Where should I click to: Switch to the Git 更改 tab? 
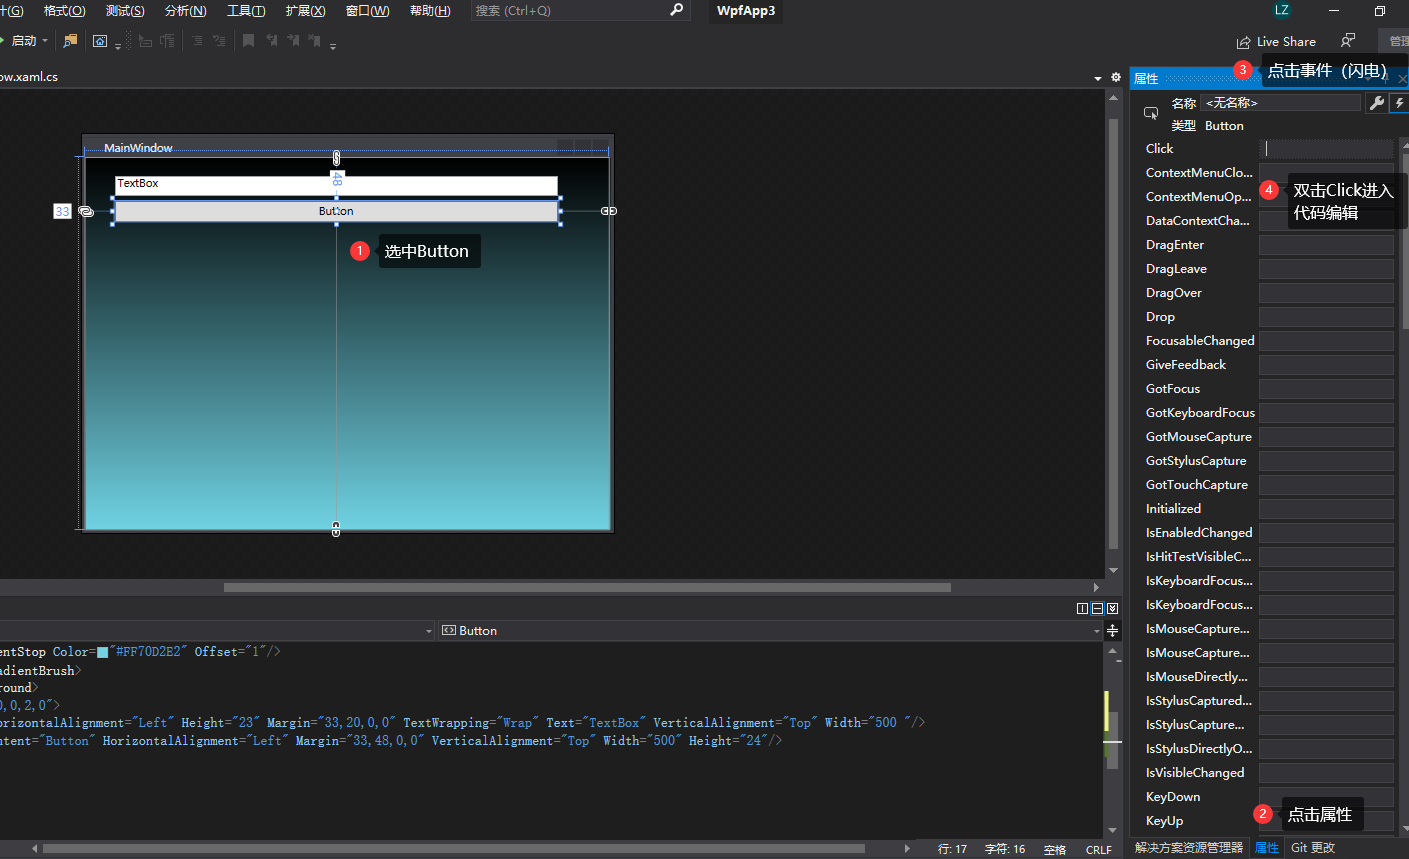tap(1313, 848)
